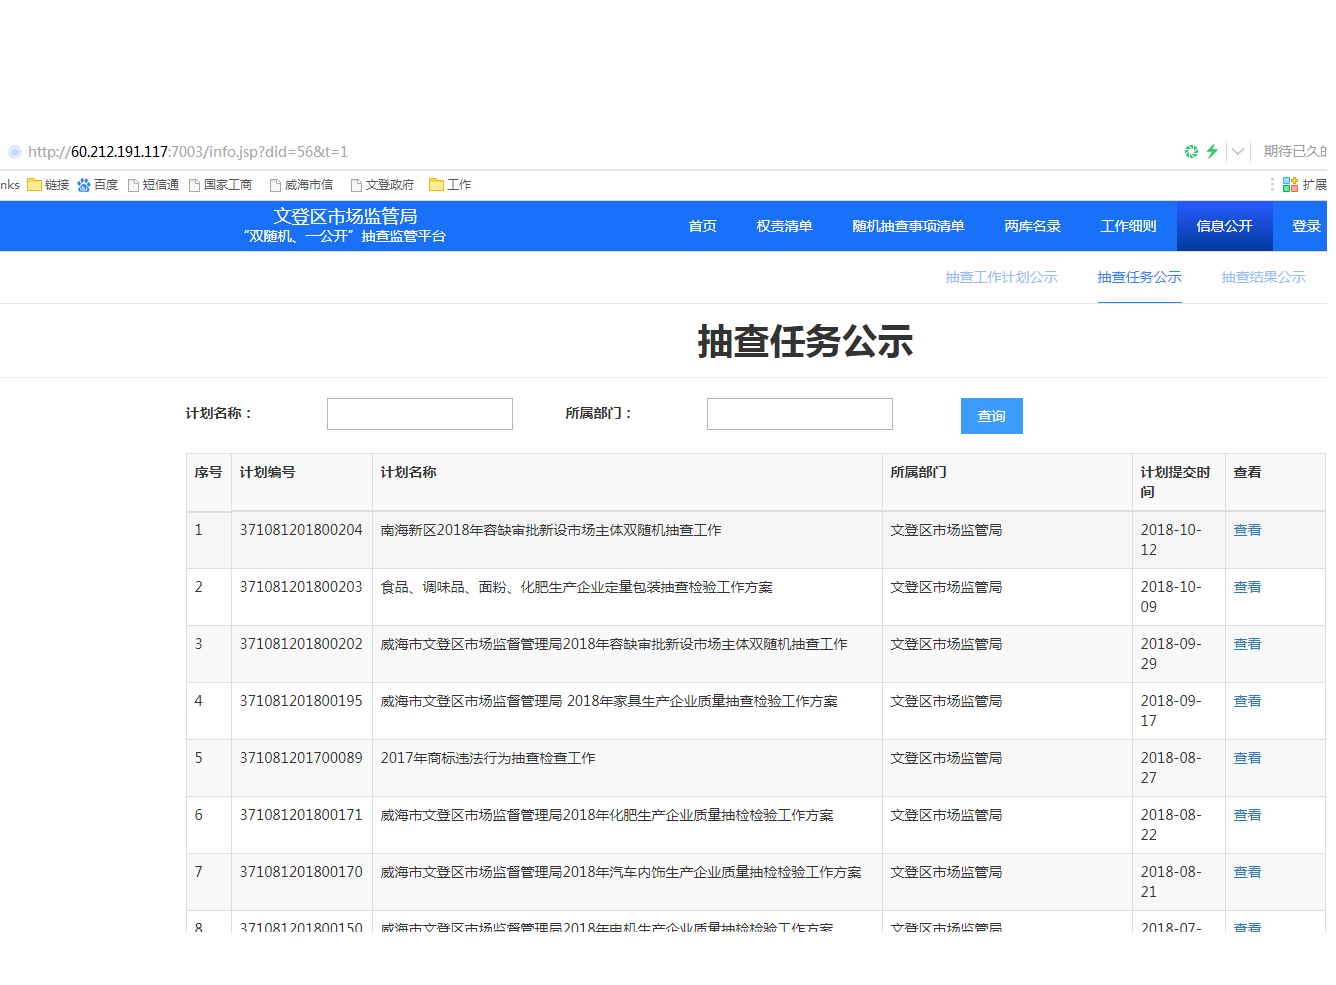View details for plan 371081201800204
Image resolution: width=1336 pixels, height=985 pixels.
[1247, 530]
